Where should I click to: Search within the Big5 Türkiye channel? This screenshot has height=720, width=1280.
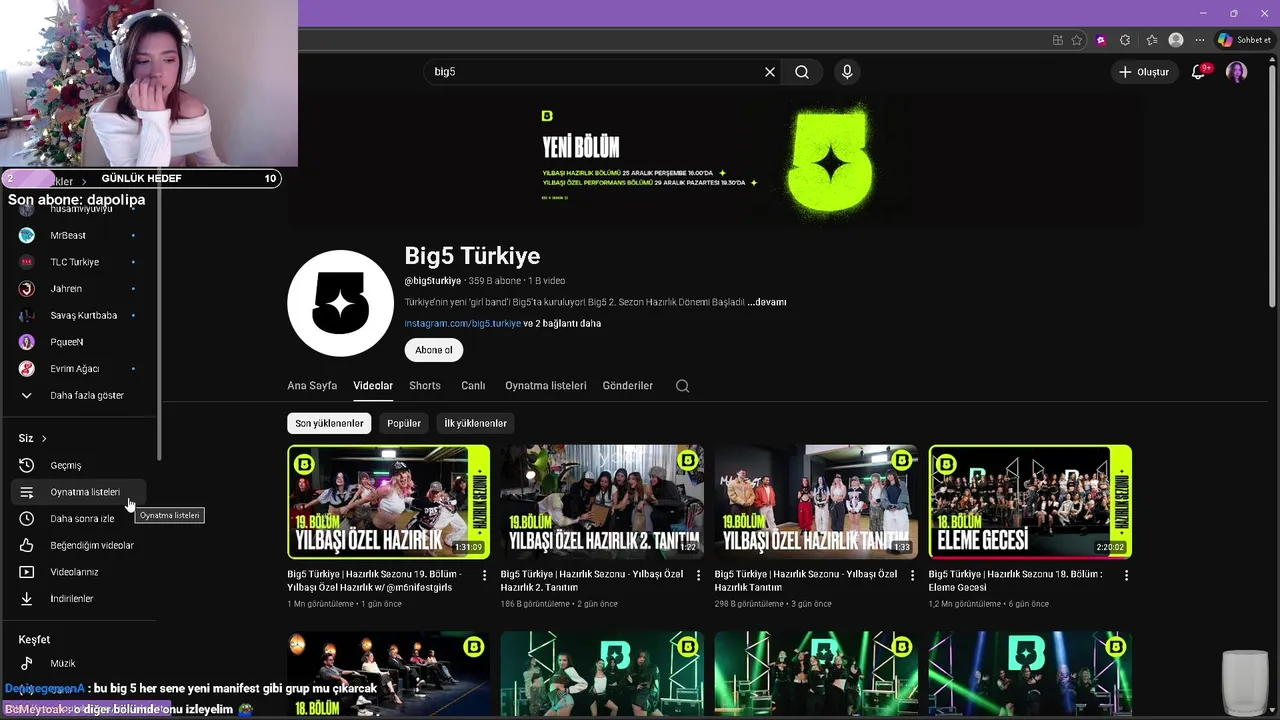(x=683, y=386)
